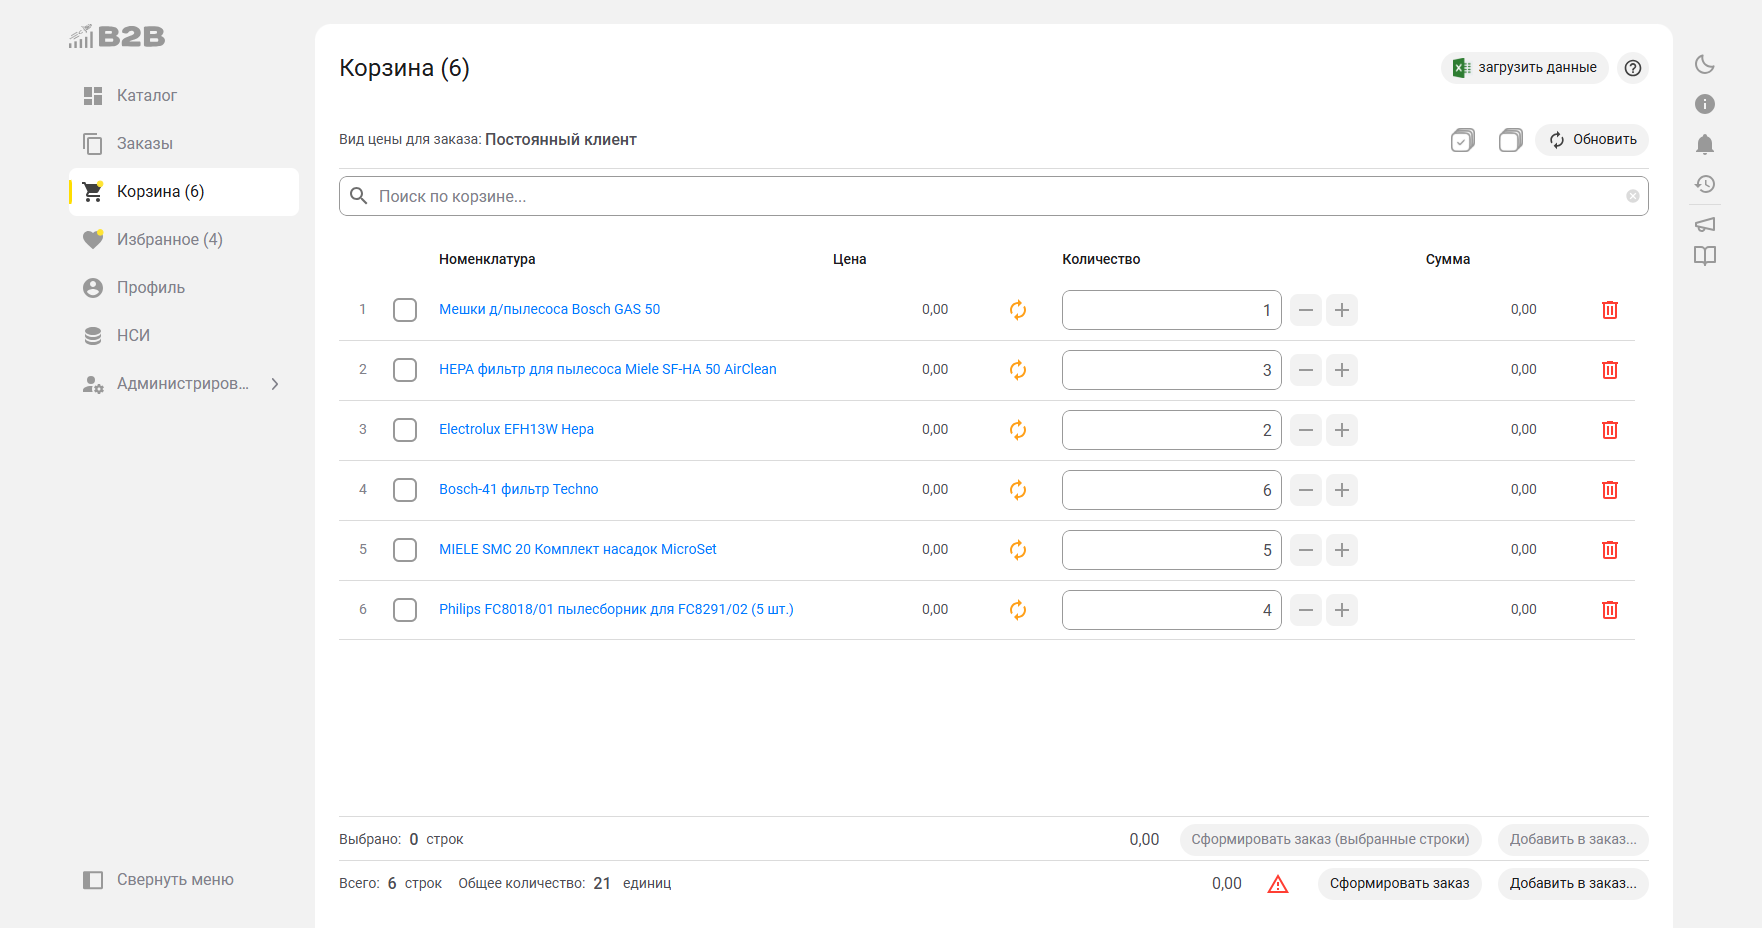Select all rows icon

pyautogui.click(x=1463, y=140)
